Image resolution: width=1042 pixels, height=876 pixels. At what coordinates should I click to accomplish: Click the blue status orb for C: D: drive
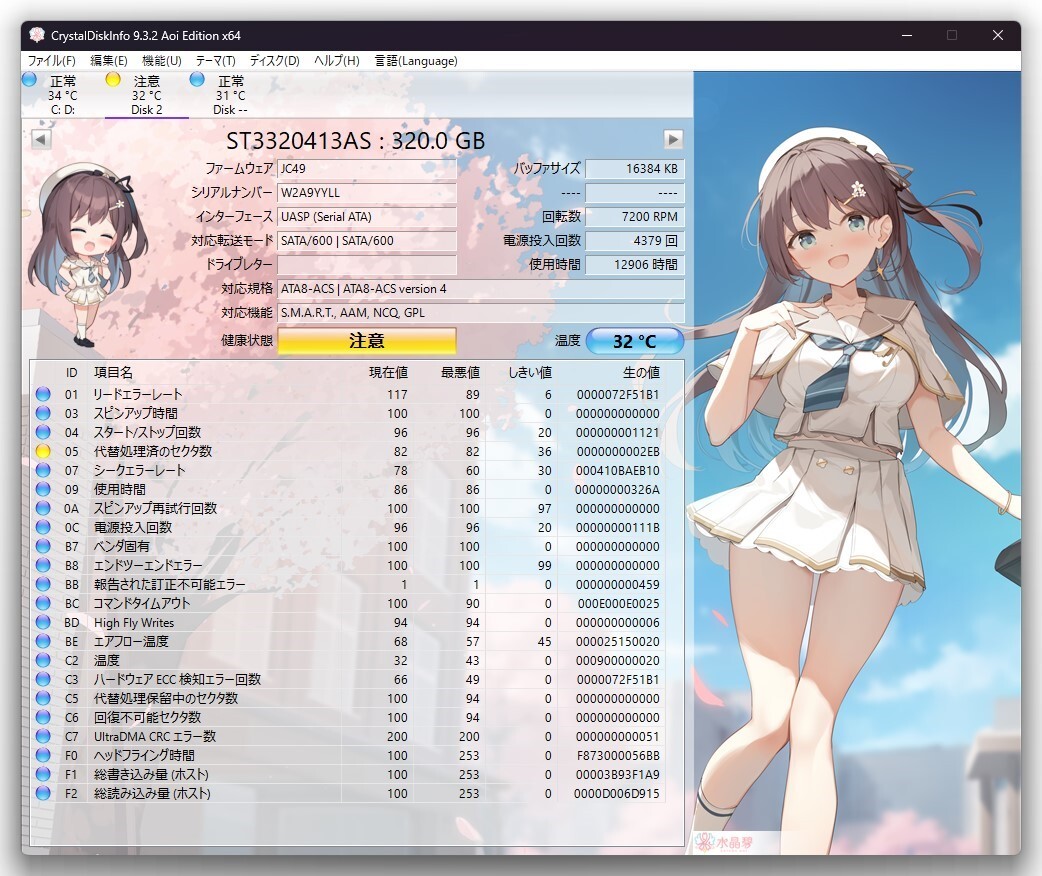click(29, 80)
